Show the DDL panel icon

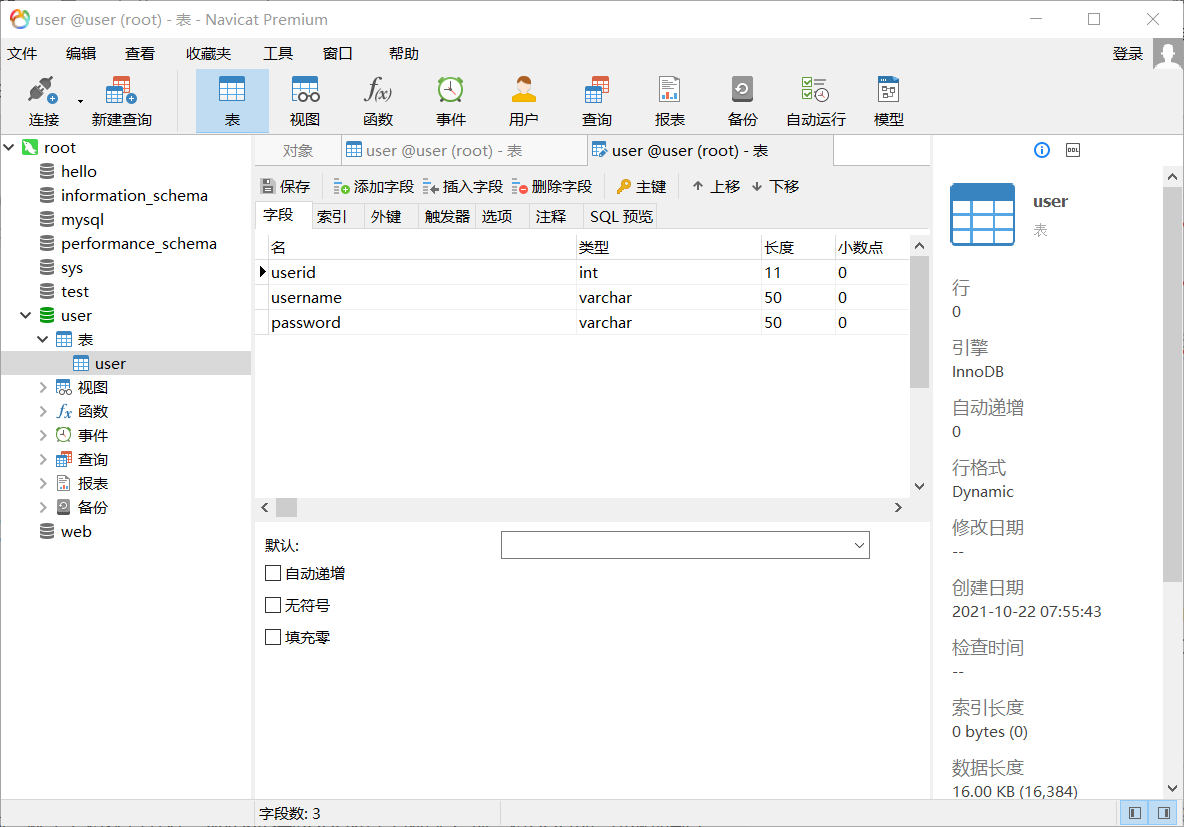click(1073, 150)
